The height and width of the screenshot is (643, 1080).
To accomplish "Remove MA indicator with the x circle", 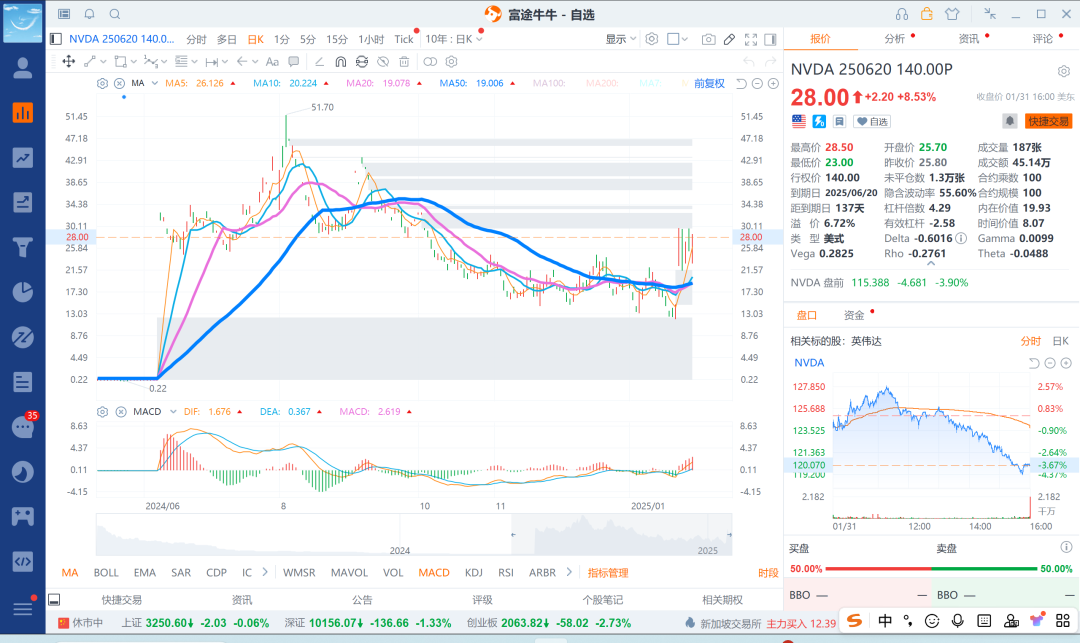I will 119,83.
